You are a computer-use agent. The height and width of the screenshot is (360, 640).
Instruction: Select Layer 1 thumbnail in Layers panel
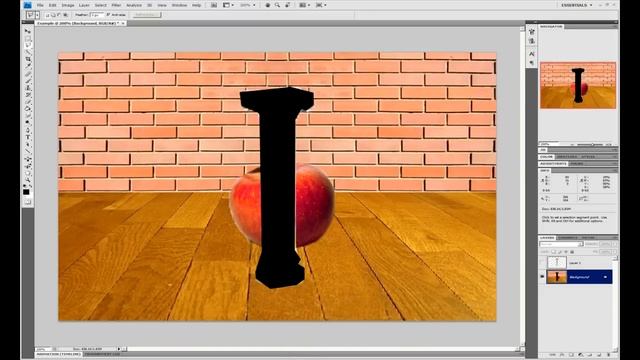pos(557,262)
